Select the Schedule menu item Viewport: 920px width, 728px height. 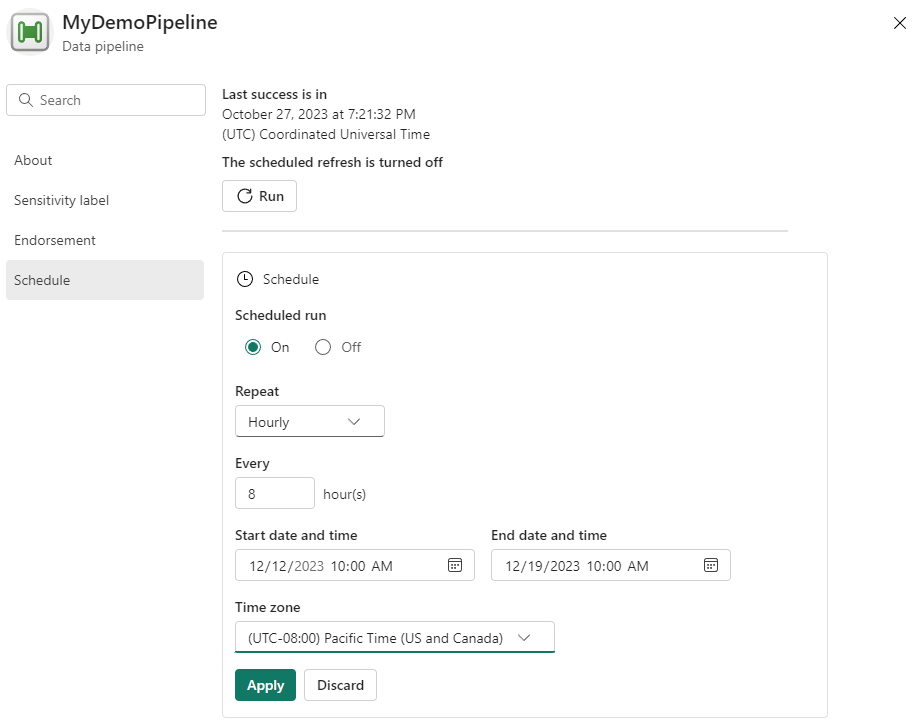pyautogui.click(x=105, y=280)
